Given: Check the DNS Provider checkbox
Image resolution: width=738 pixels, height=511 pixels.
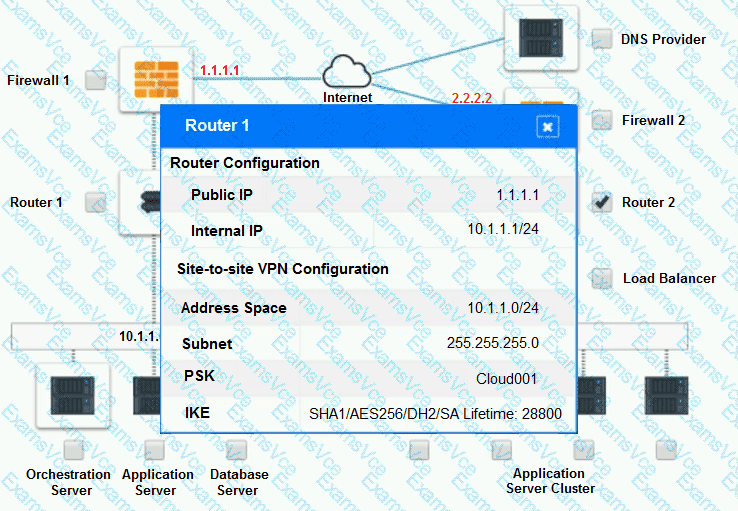Looking at the screenshot, I should (601, 39).
